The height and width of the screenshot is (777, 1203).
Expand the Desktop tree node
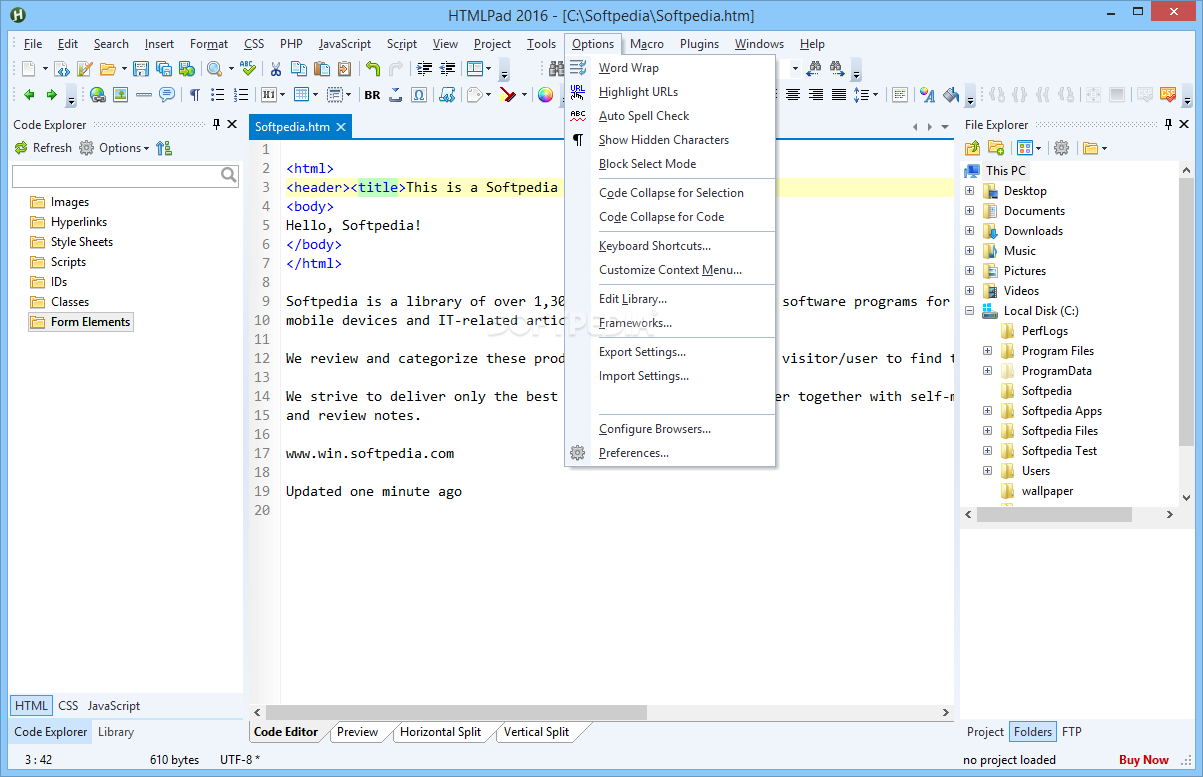[969, 191]
